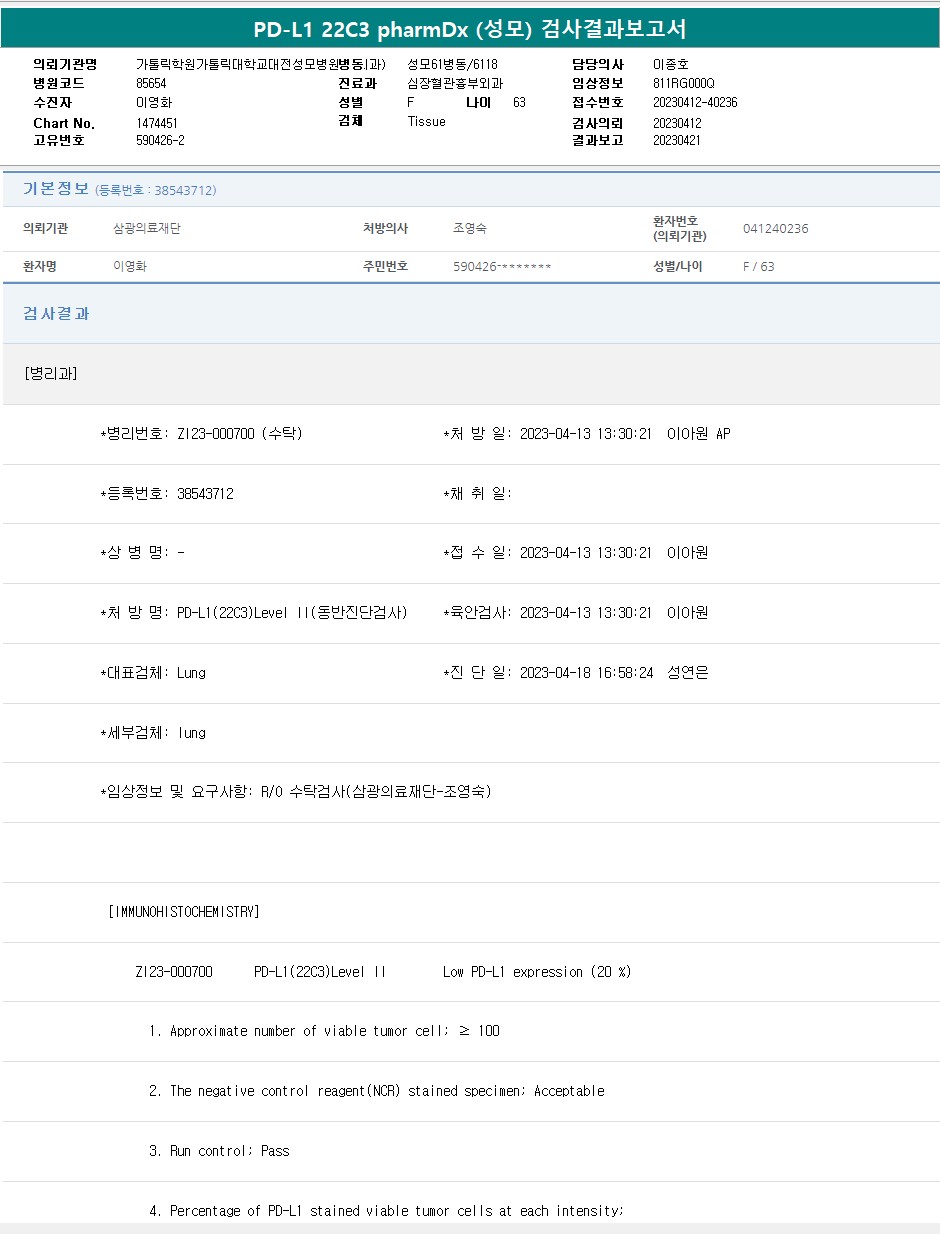The image size is (940, 1234).
Task: Click the negative control reagent Acceptable line
Action: pyautogui.click(x=376, y=1090)
